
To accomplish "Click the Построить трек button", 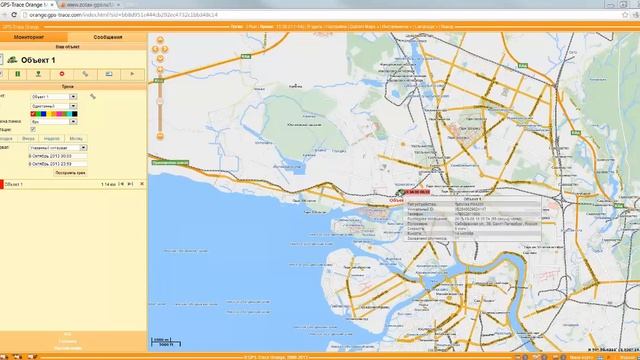I will [70, 173].
